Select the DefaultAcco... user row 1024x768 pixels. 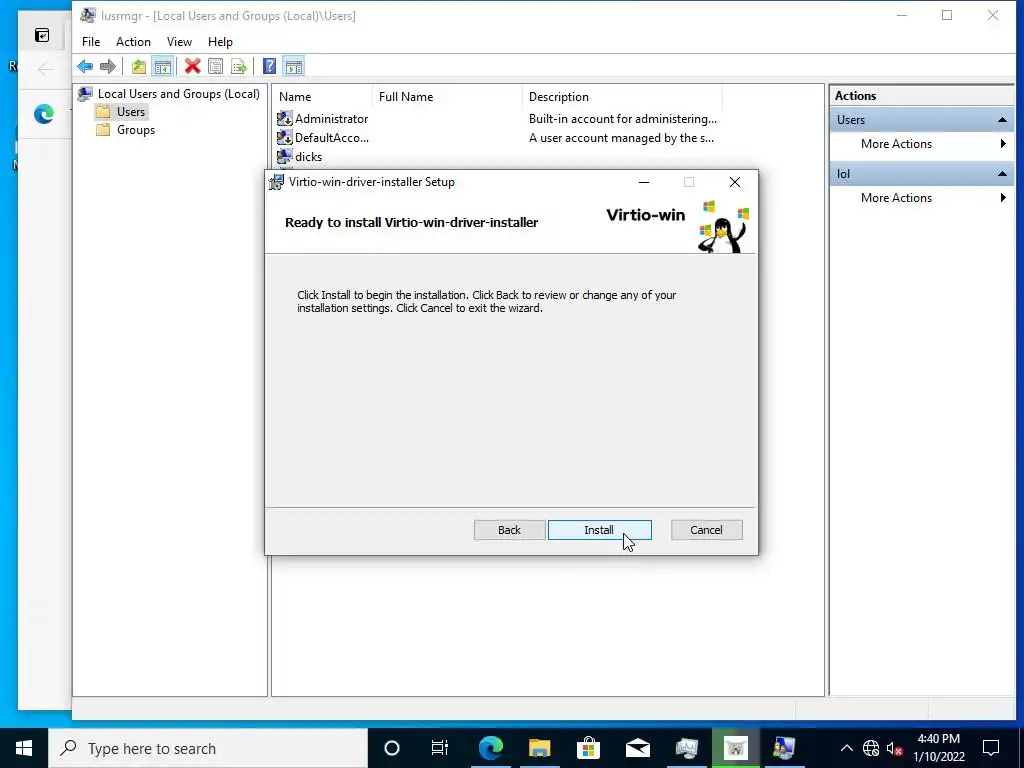pos(496,137)
